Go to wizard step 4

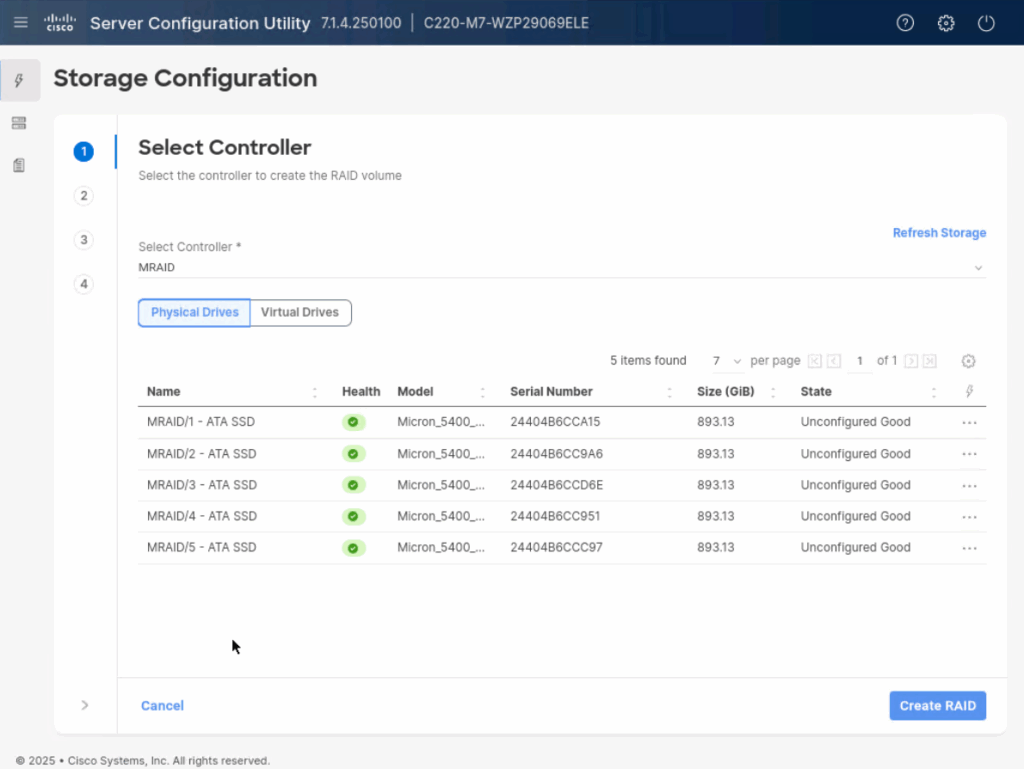84,284
